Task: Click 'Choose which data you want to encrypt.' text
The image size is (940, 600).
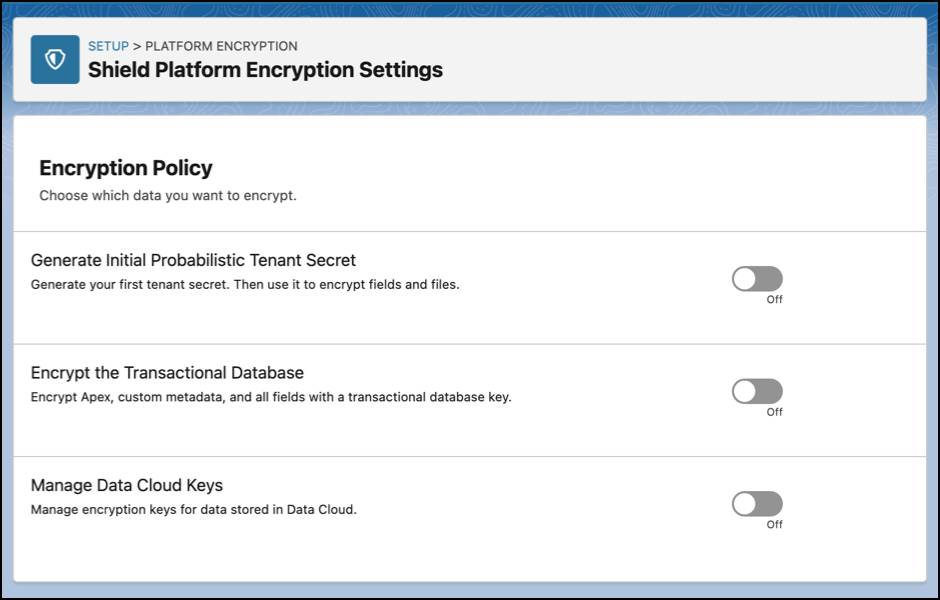Action: pos(168,195)
